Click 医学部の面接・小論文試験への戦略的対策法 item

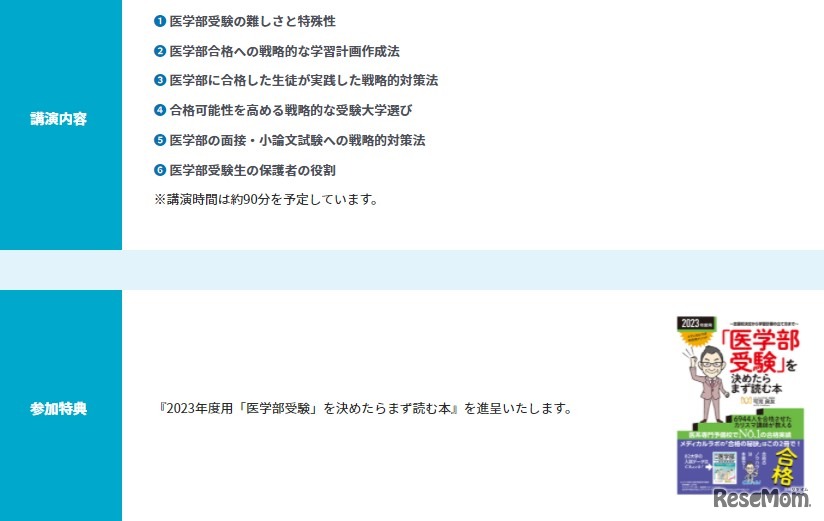click(x=297, y=140)
